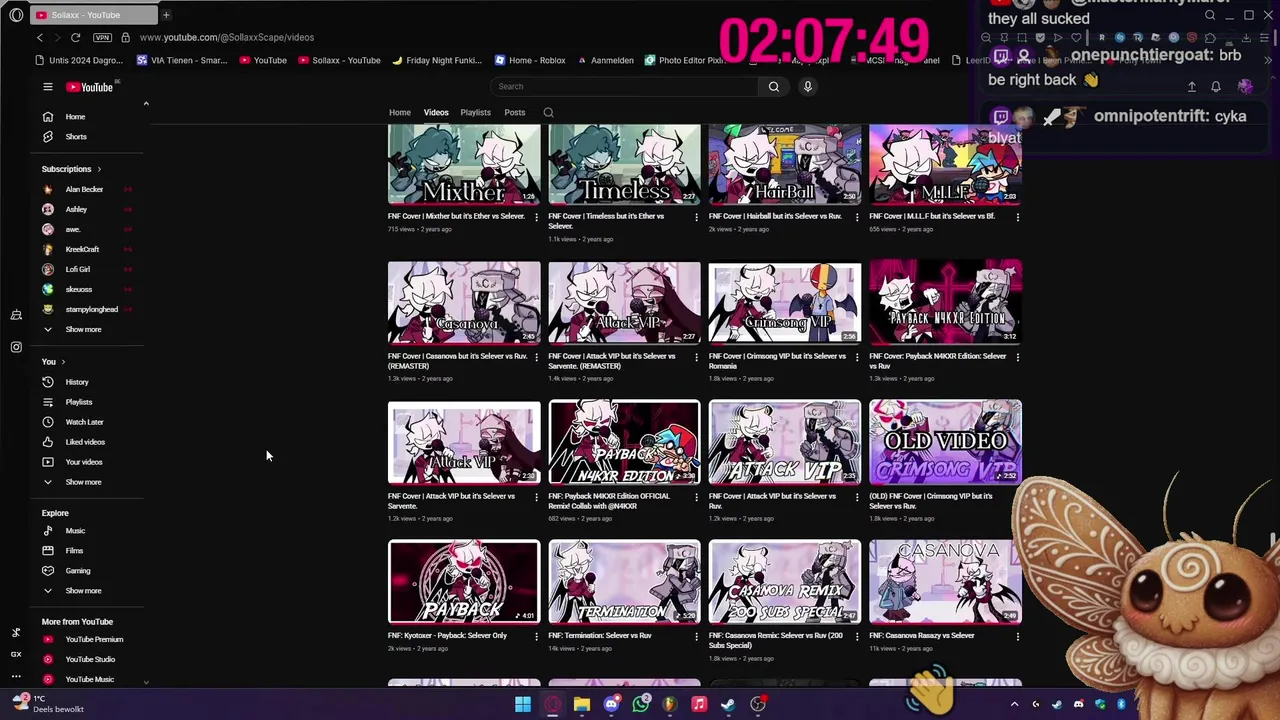Open the KreekCraft subscription channel
Screen dimensions: 1280x720
tap(82, 249)
